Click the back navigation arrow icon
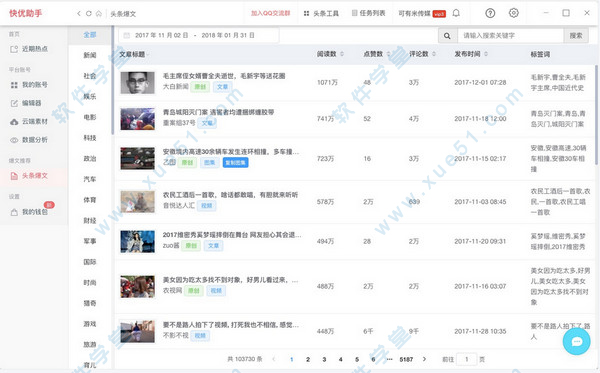The height and width of the screenshot is (373, 600). (78, 13)
